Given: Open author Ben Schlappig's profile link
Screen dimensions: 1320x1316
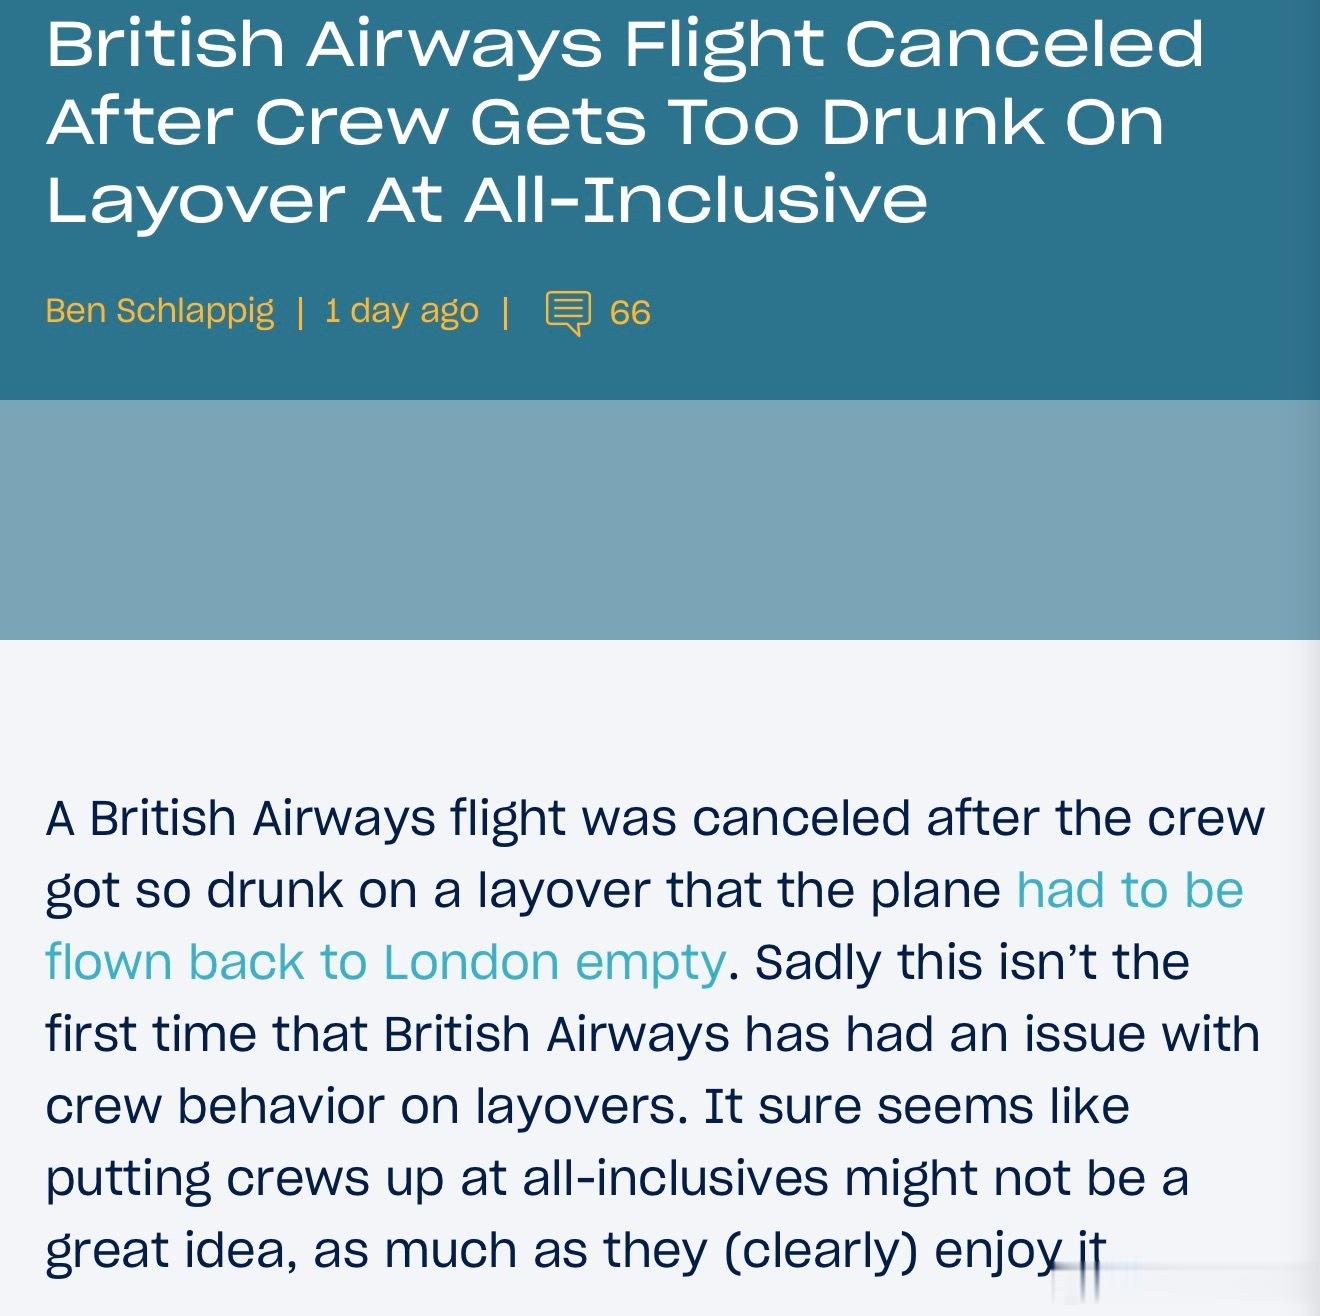Looking at the screenshot, I should 160,311.
